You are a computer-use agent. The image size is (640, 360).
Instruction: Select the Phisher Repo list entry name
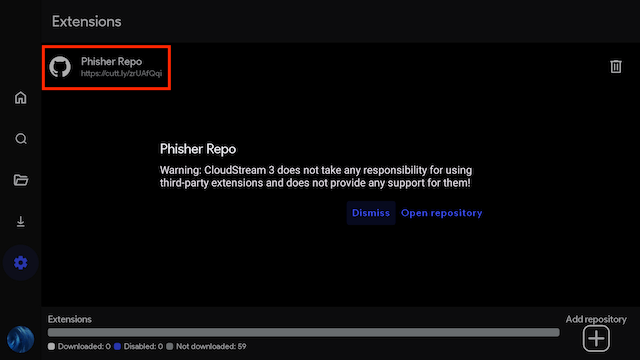[x=111, y=62]
